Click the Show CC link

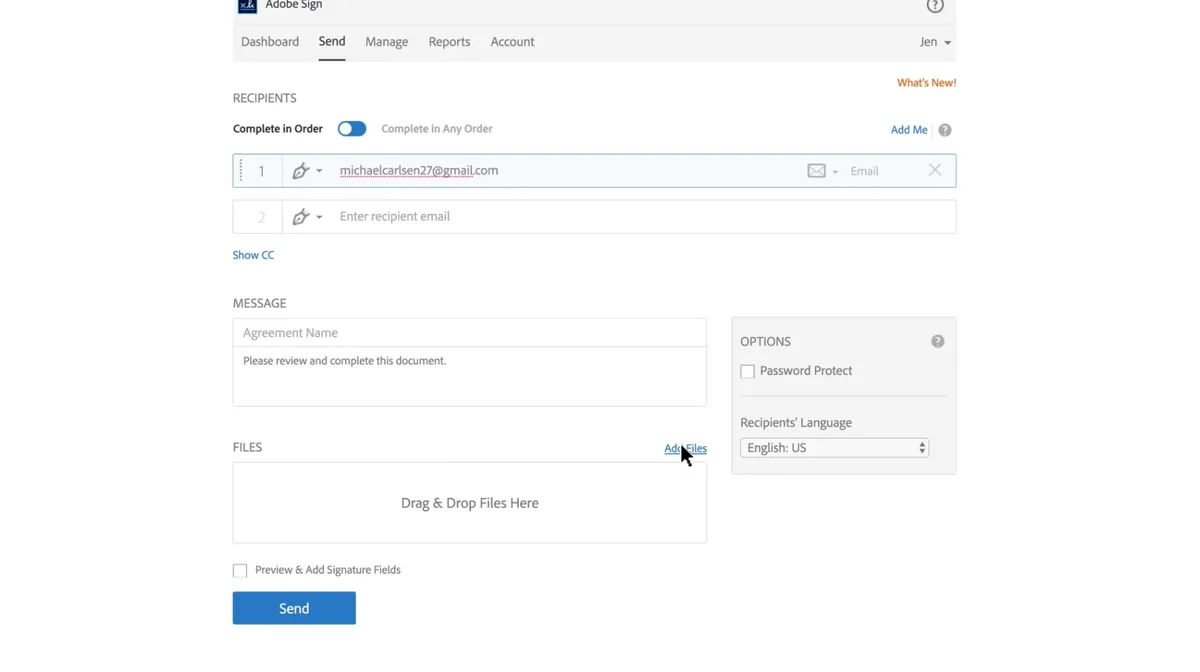click(253, 255)
